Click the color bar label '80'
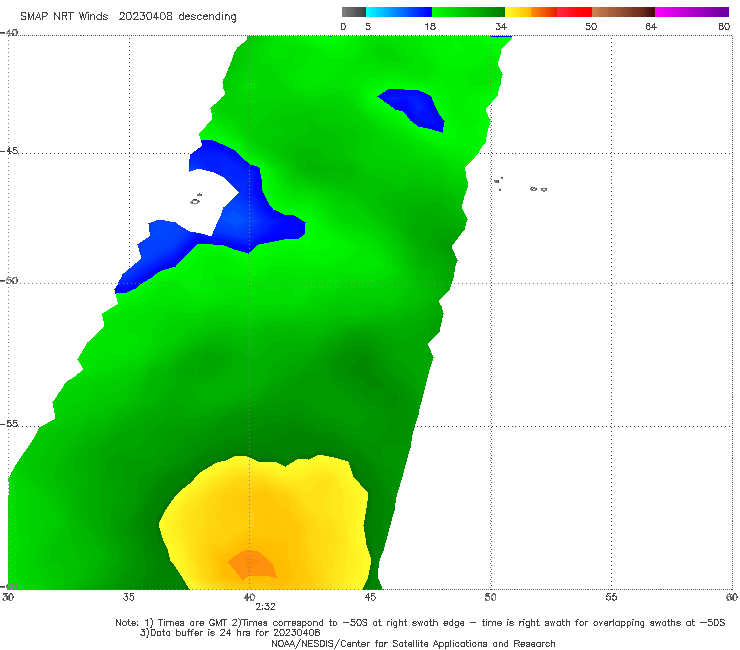 (x=724, y=26)
